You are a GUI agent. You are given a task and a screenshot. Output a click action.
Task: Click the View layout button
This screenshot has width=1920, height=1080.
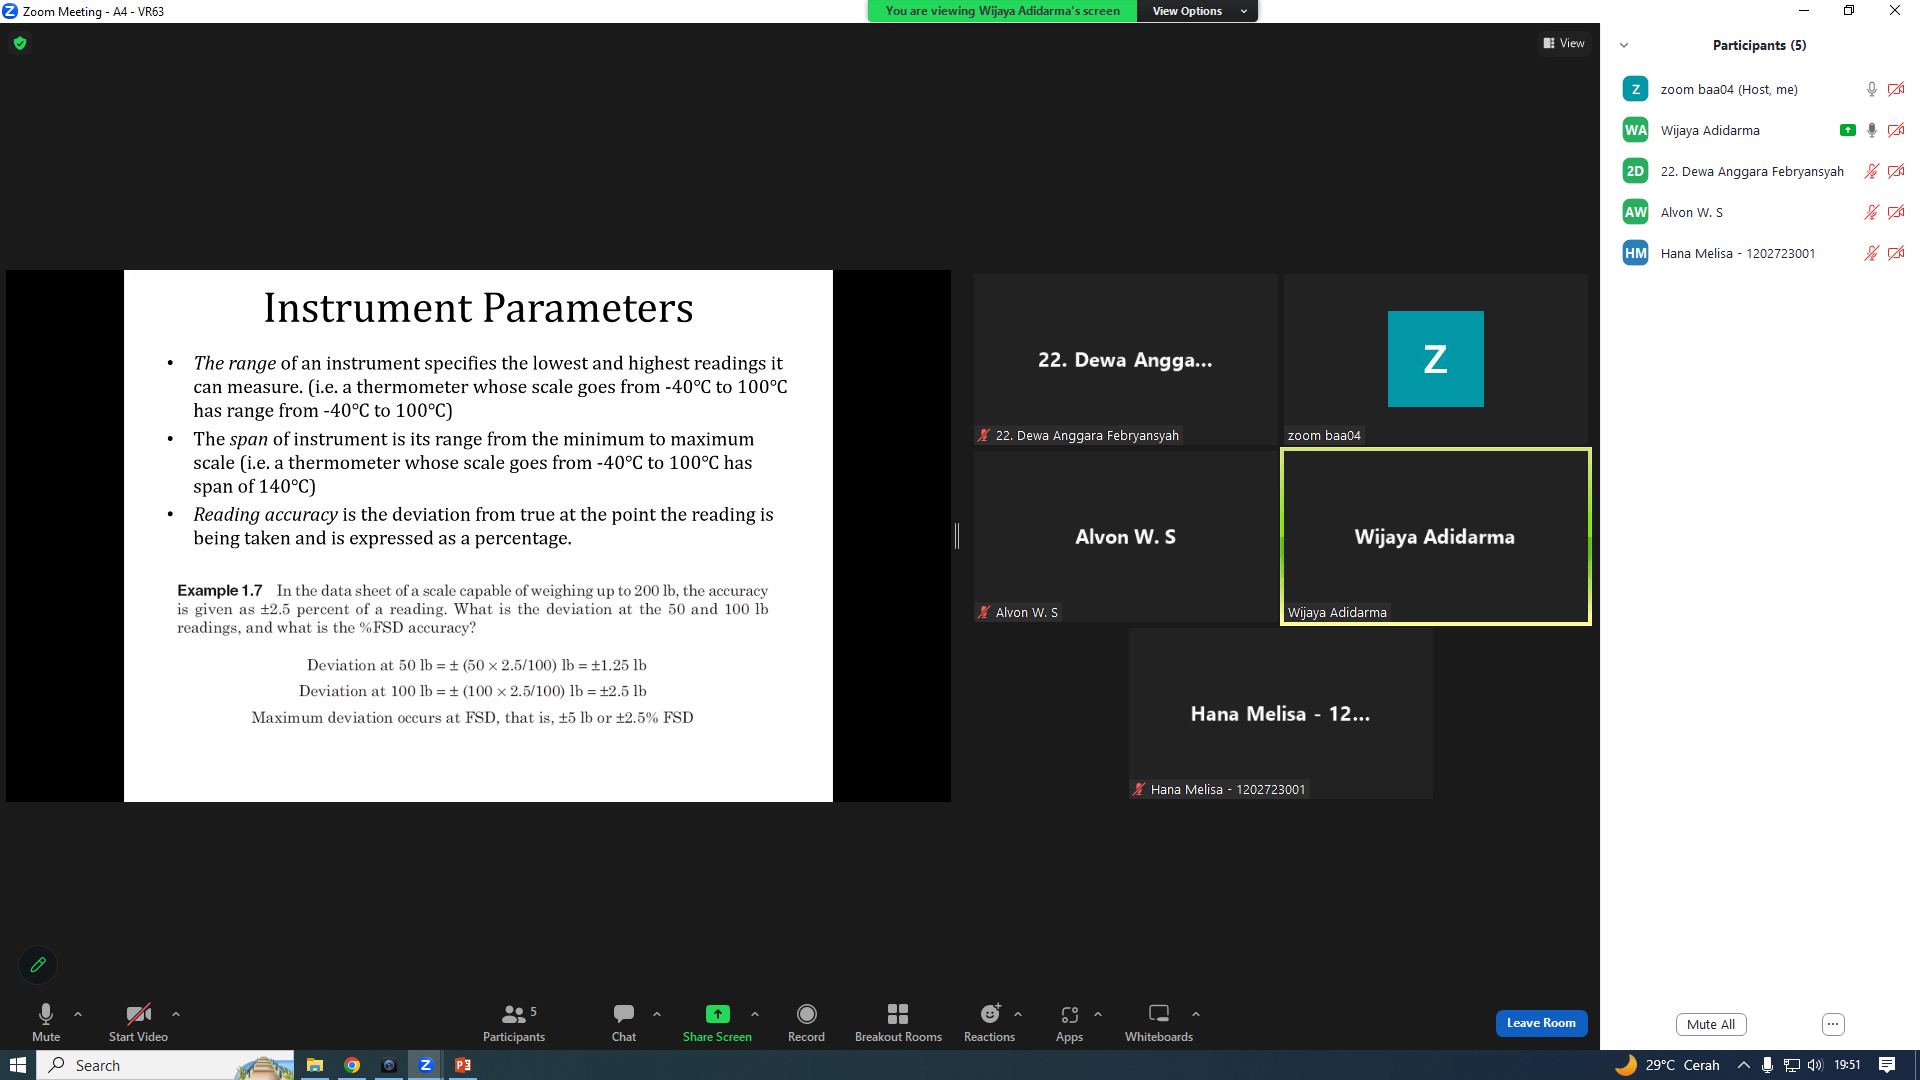(1564, 43)
